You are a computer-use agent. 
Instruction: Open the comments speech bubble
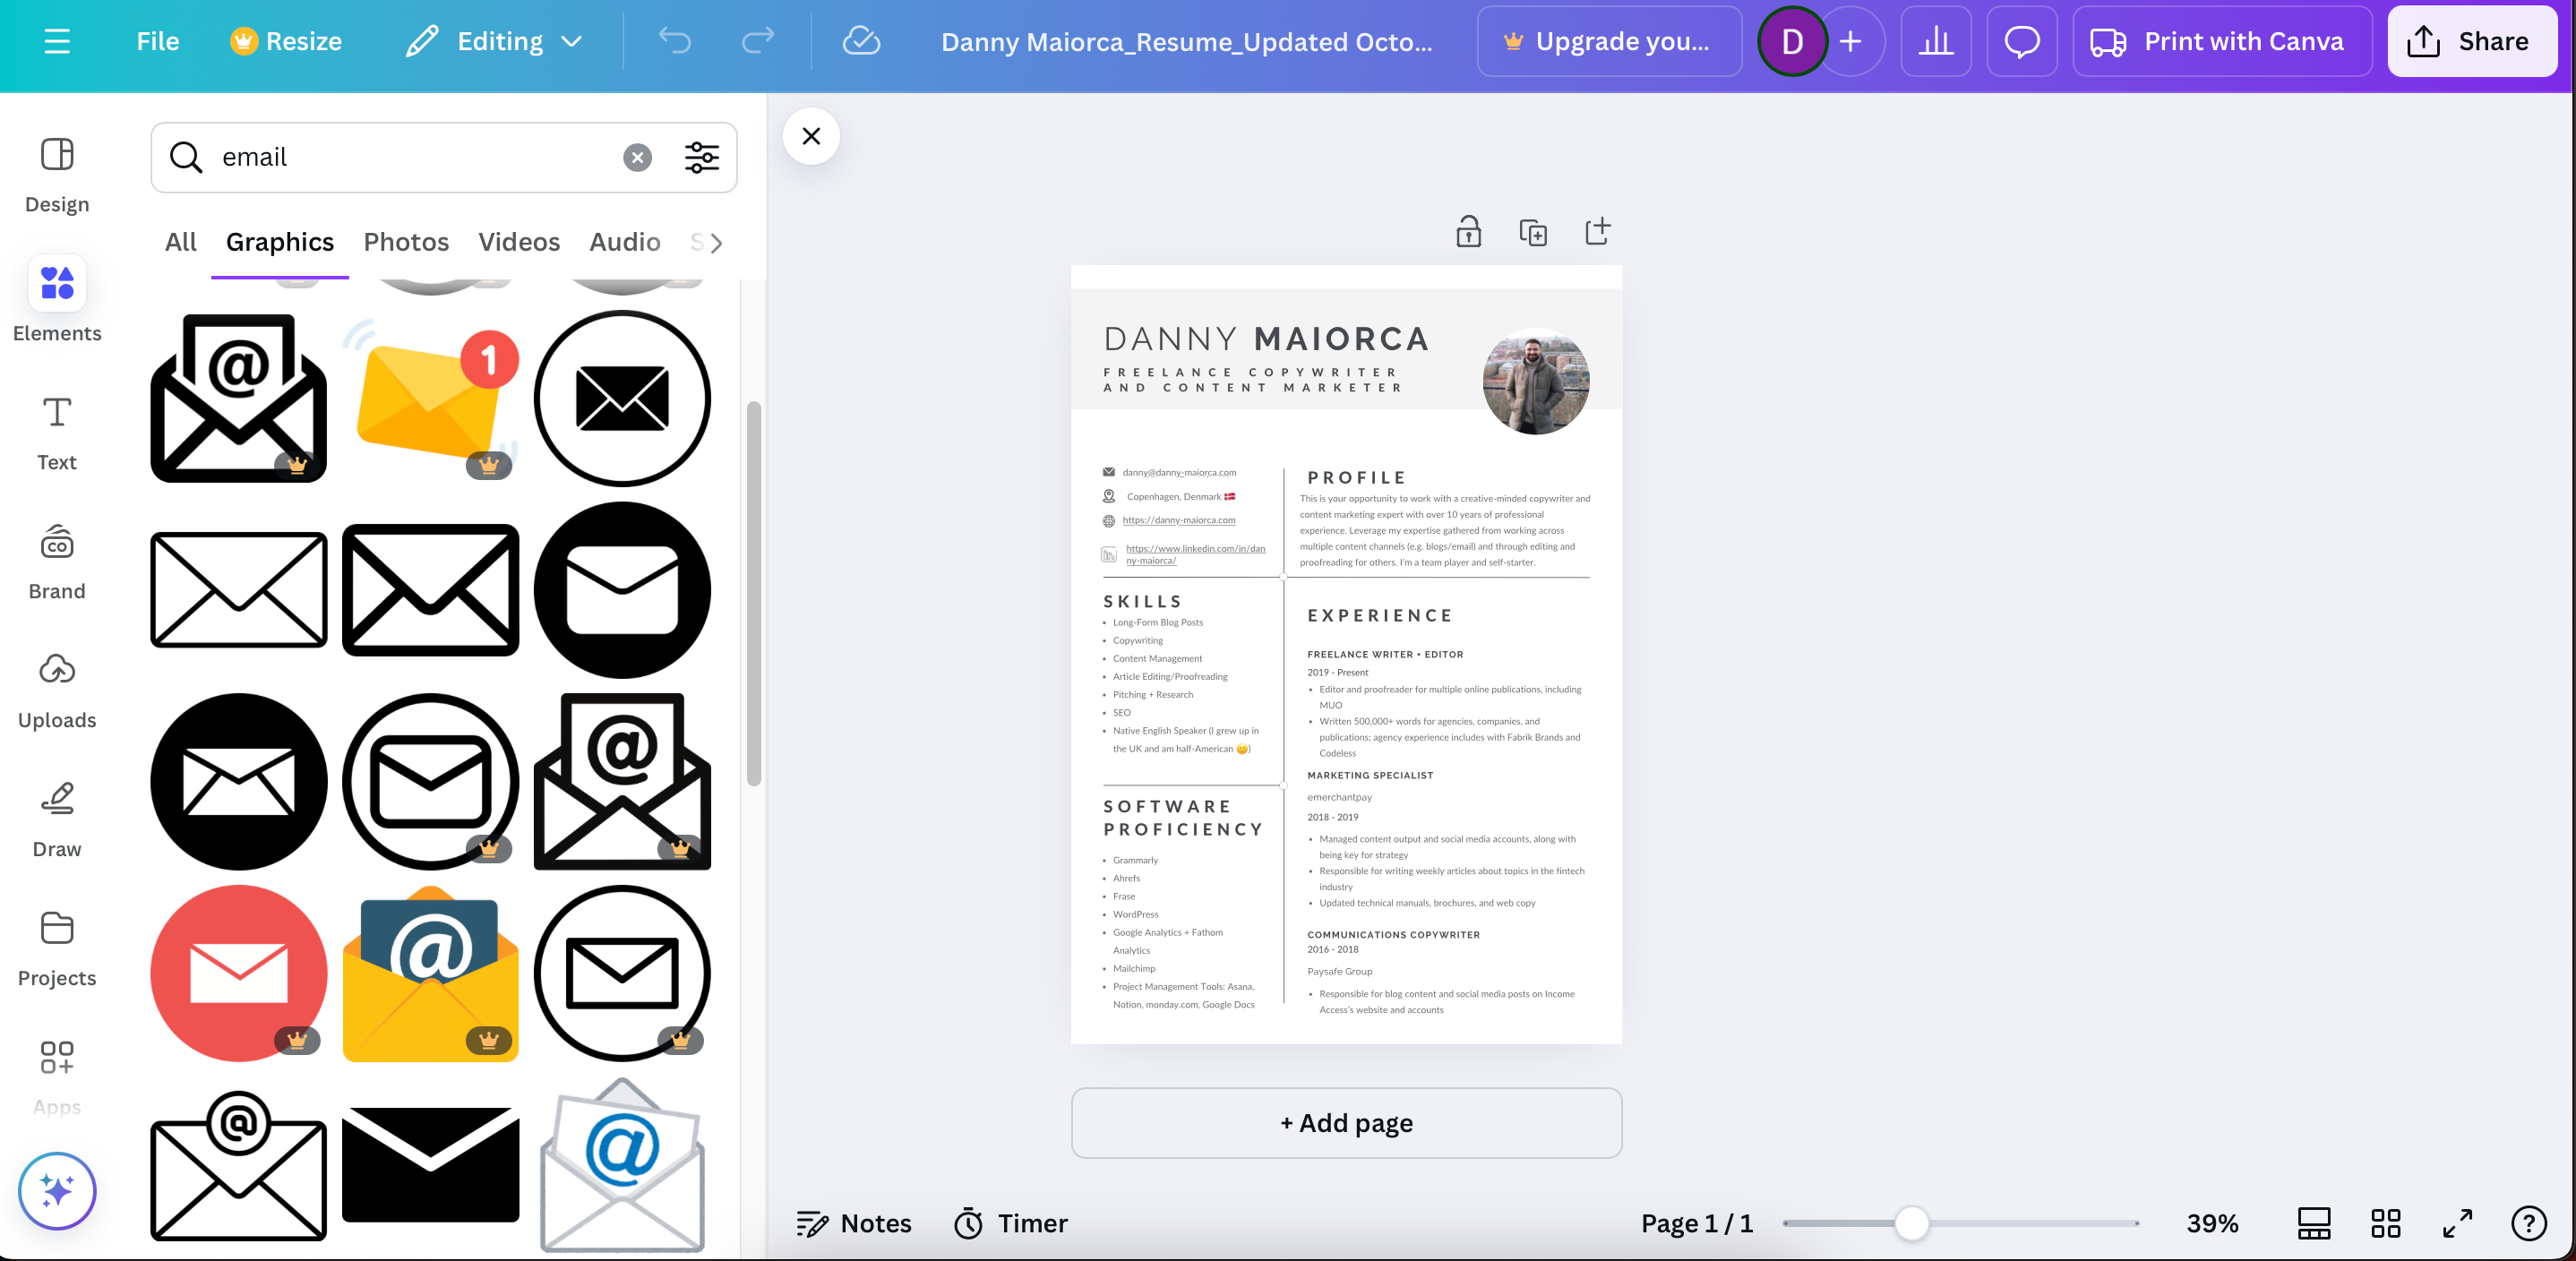click(2022, 41)
